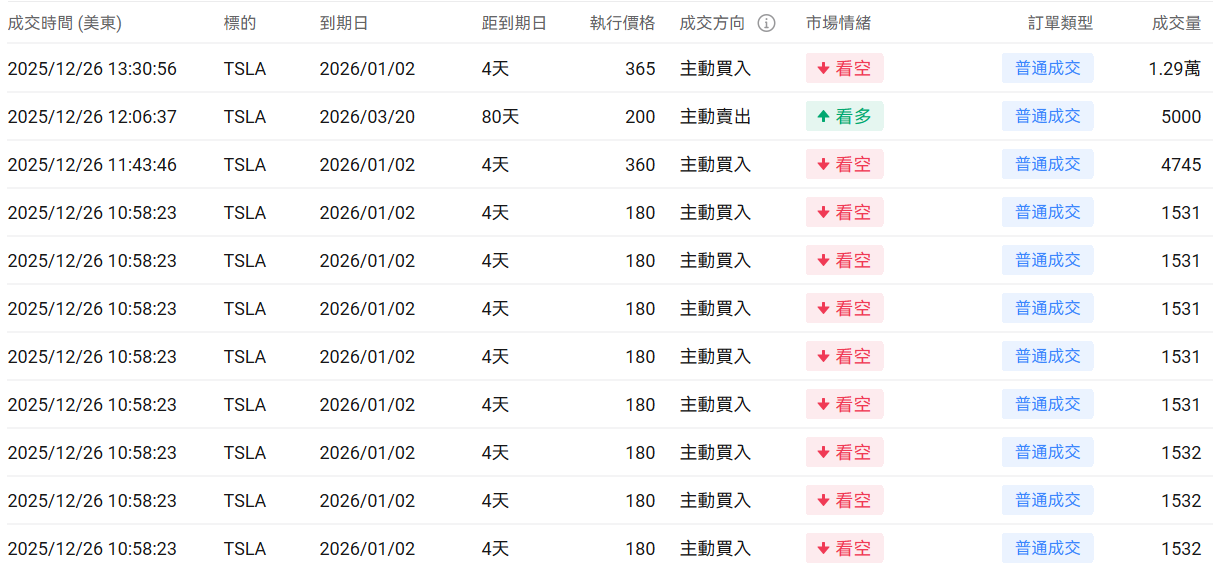The height and width of the screenshot is (567, 1213).
Task: Select 普通成交 tag in the 12:06:37 row
Action: (x=1047, y=117)
